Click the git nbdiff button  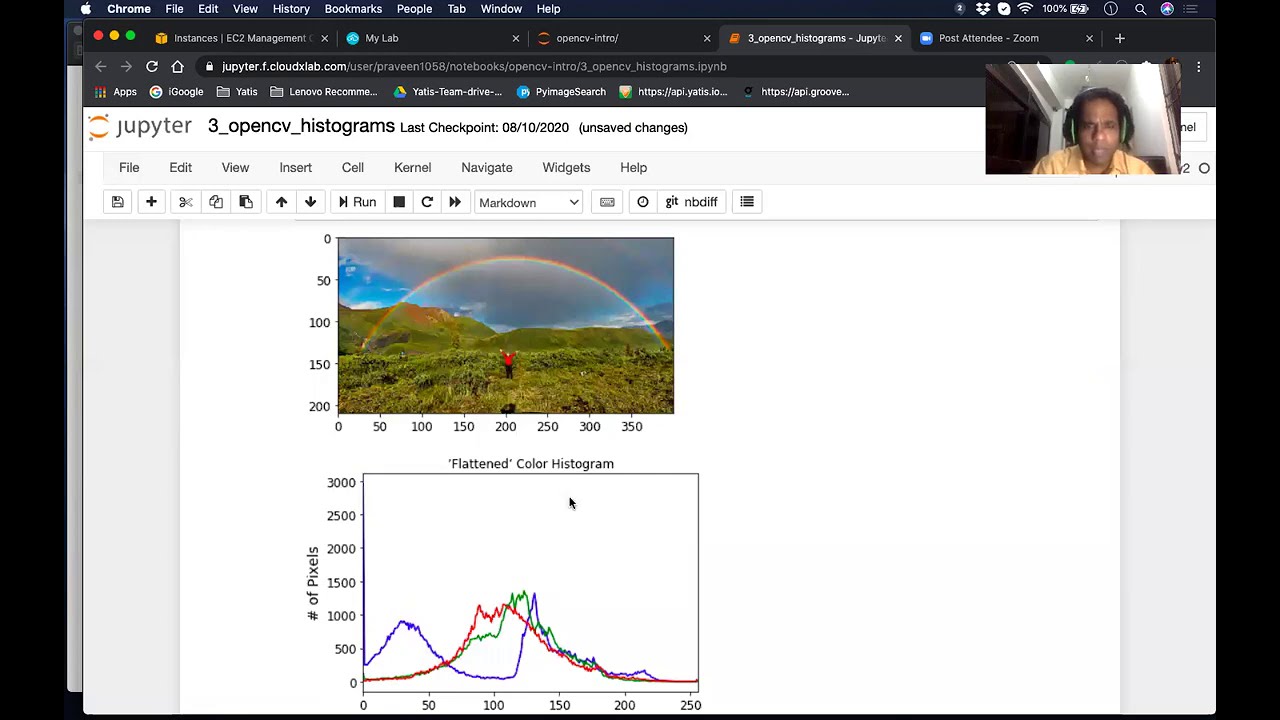pyautogui.click(x=691, y=202)
